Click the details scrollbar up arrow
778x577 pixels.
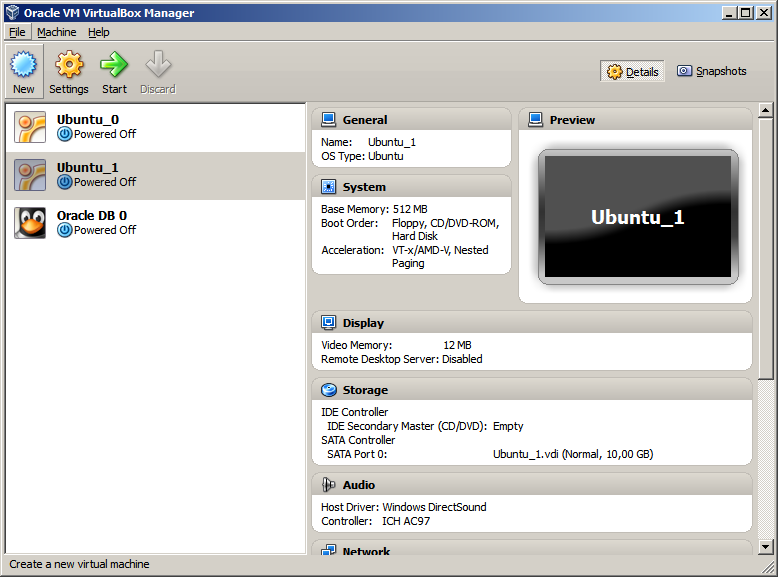[x=766, y=110]
